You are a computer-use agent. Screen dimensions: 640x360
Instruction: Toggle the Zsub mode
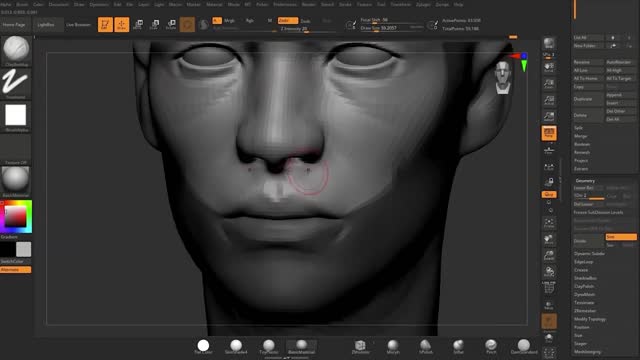[x=305, y=21]
